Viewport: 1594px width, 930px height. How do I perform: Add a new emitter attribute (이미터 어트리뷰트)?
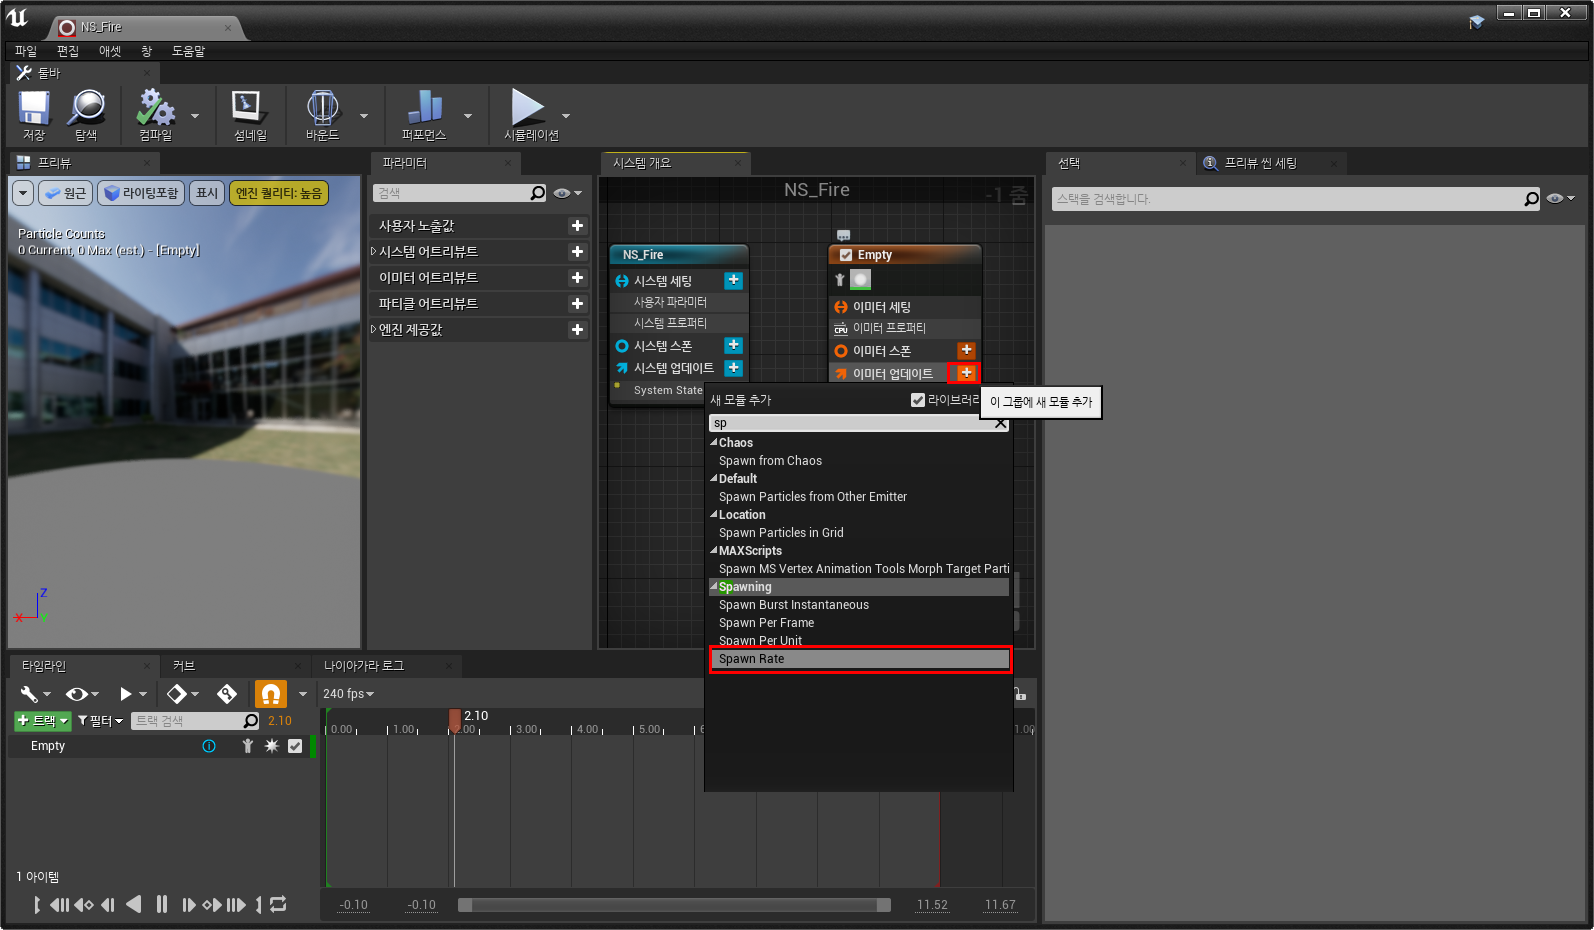coord(577,278)
